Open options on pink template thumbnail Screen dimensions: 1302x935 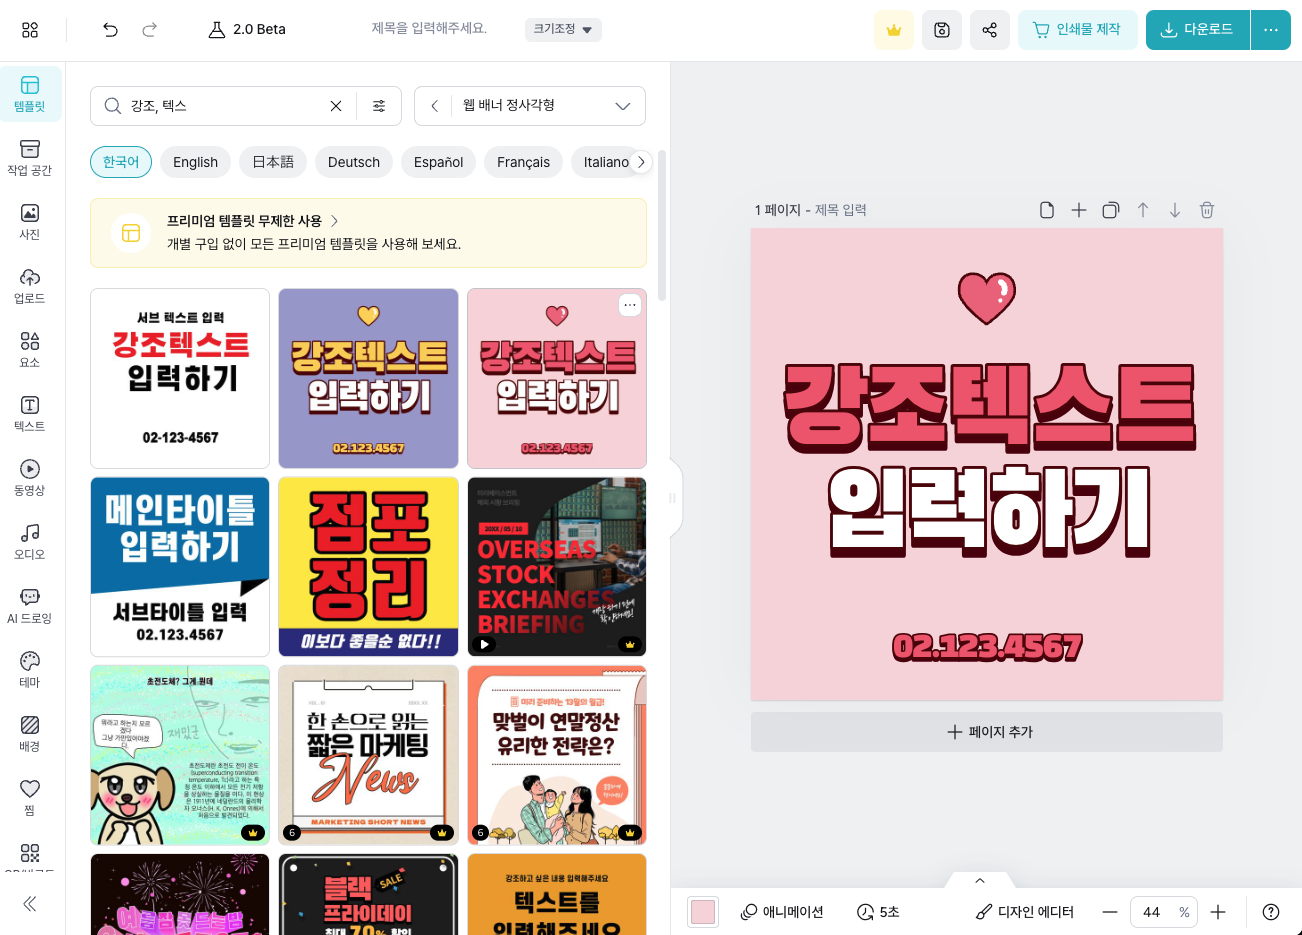(x=629, y=305)
